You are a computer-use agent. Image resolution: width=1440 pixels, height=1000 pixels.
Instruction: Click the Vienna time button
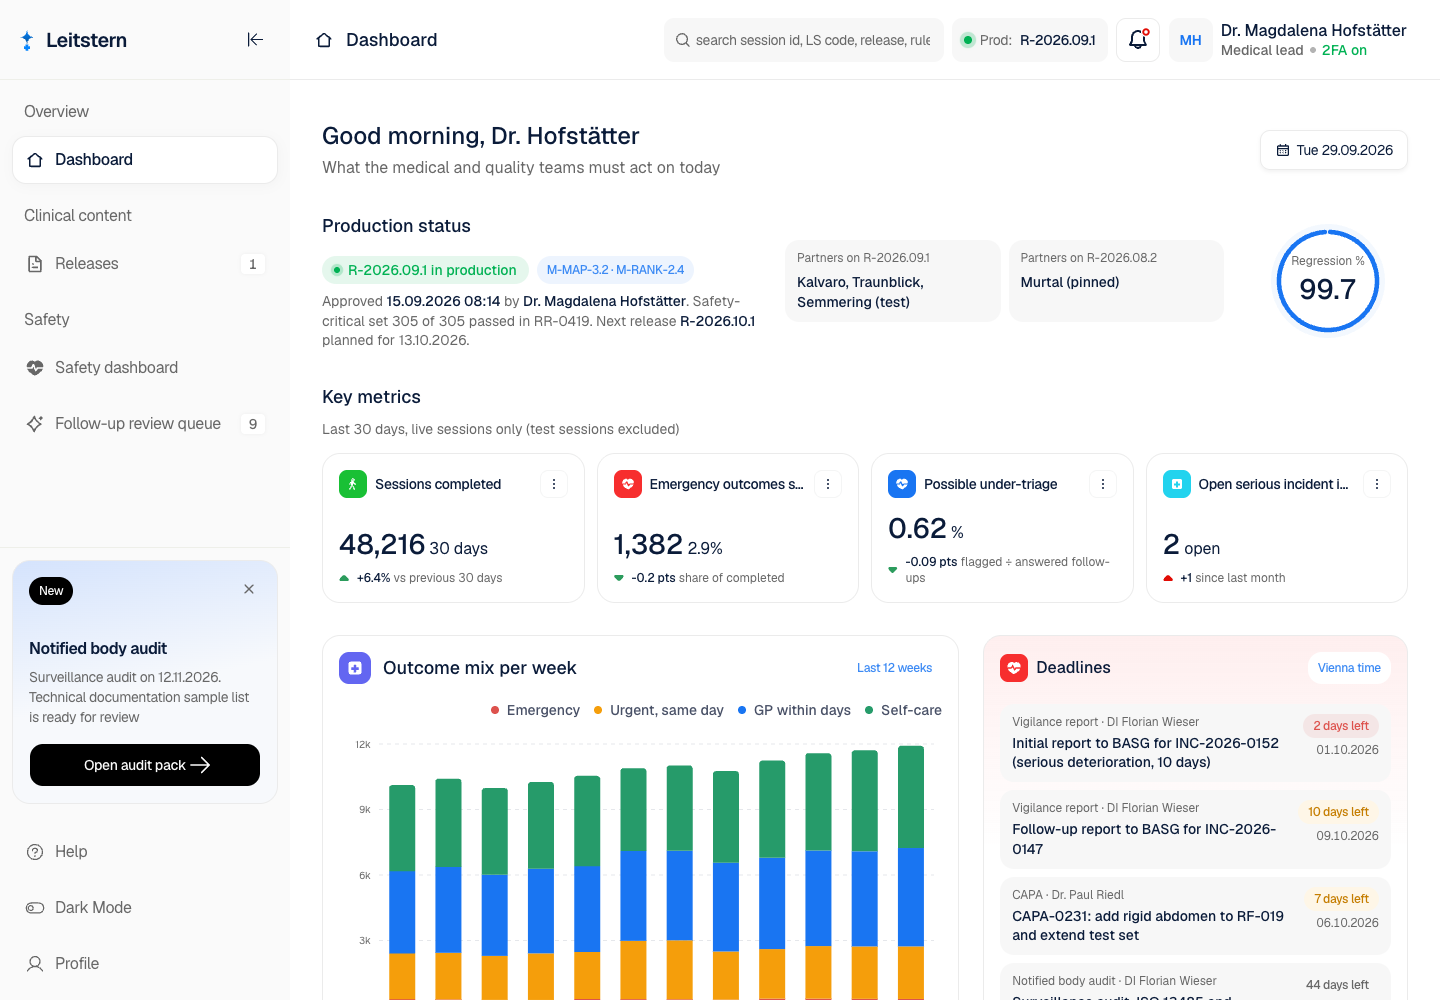1349,668
